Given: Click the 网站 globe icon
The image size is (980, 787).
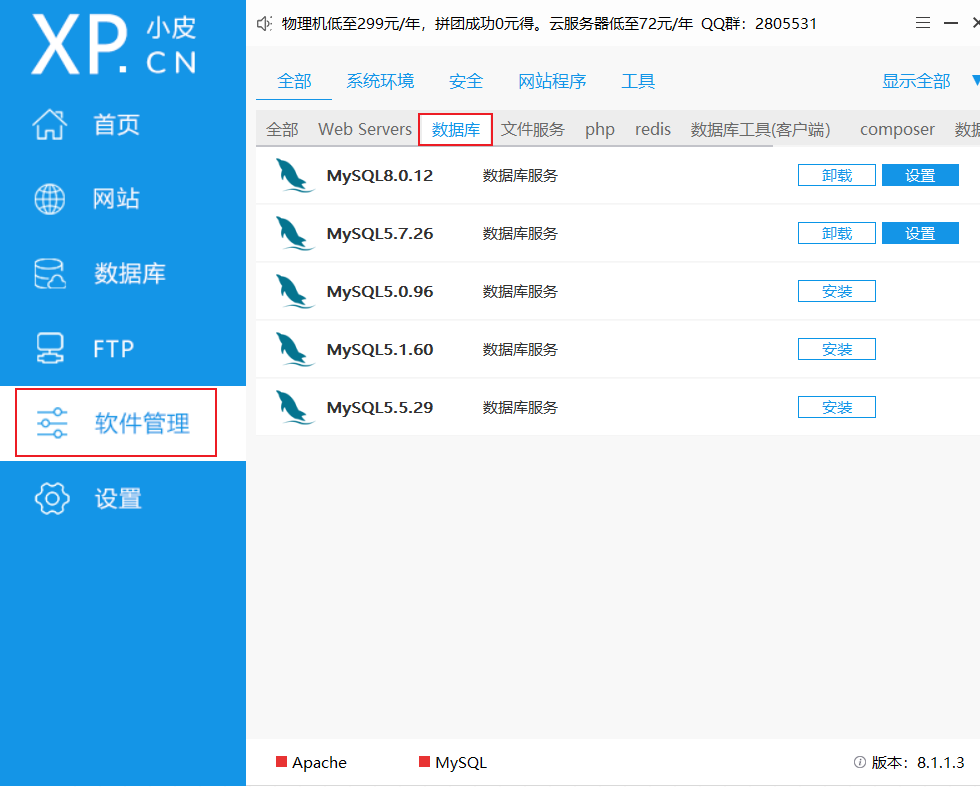Looking at the screenshot, I should pyautogui.click(x=50, y=199).
